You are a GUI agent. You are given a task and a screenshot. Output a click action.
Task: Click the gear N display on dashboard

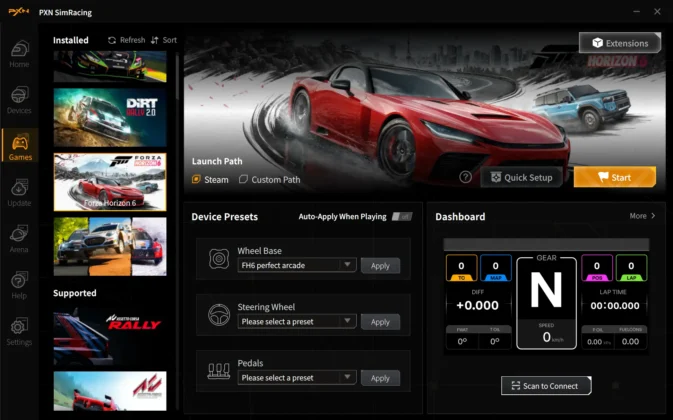546,290
